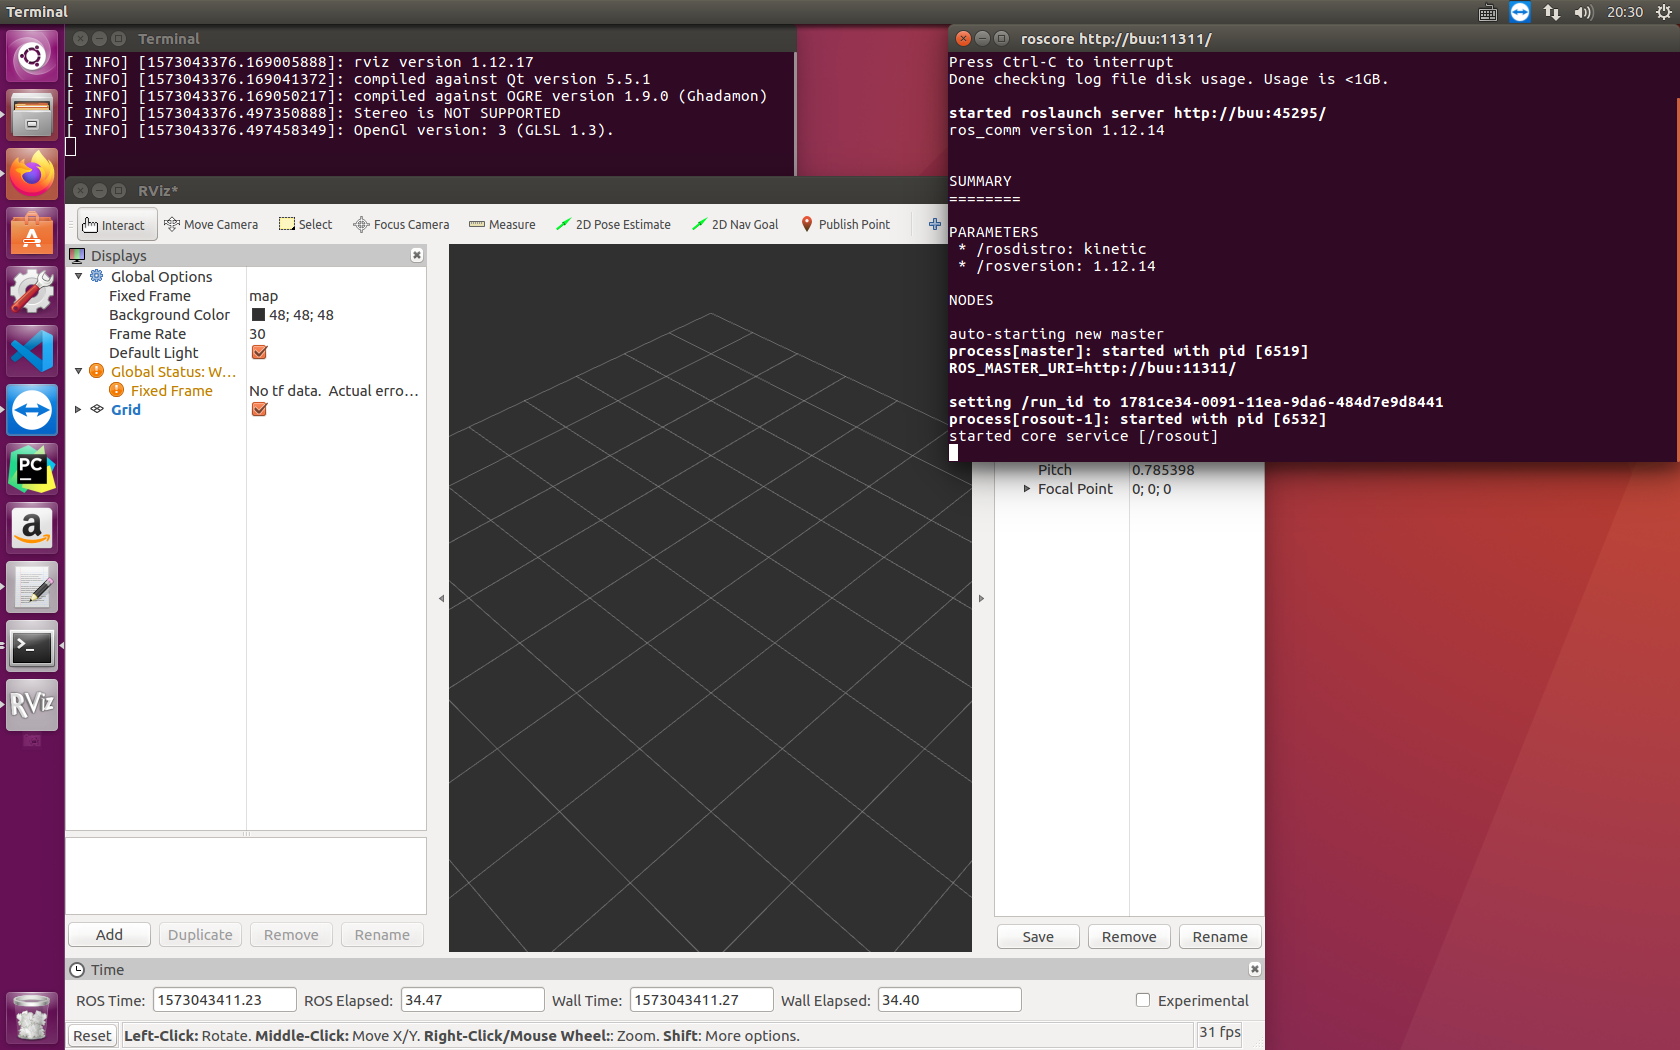
Task: Launch RViz from the Ubuntu dock
Action: 32,705
